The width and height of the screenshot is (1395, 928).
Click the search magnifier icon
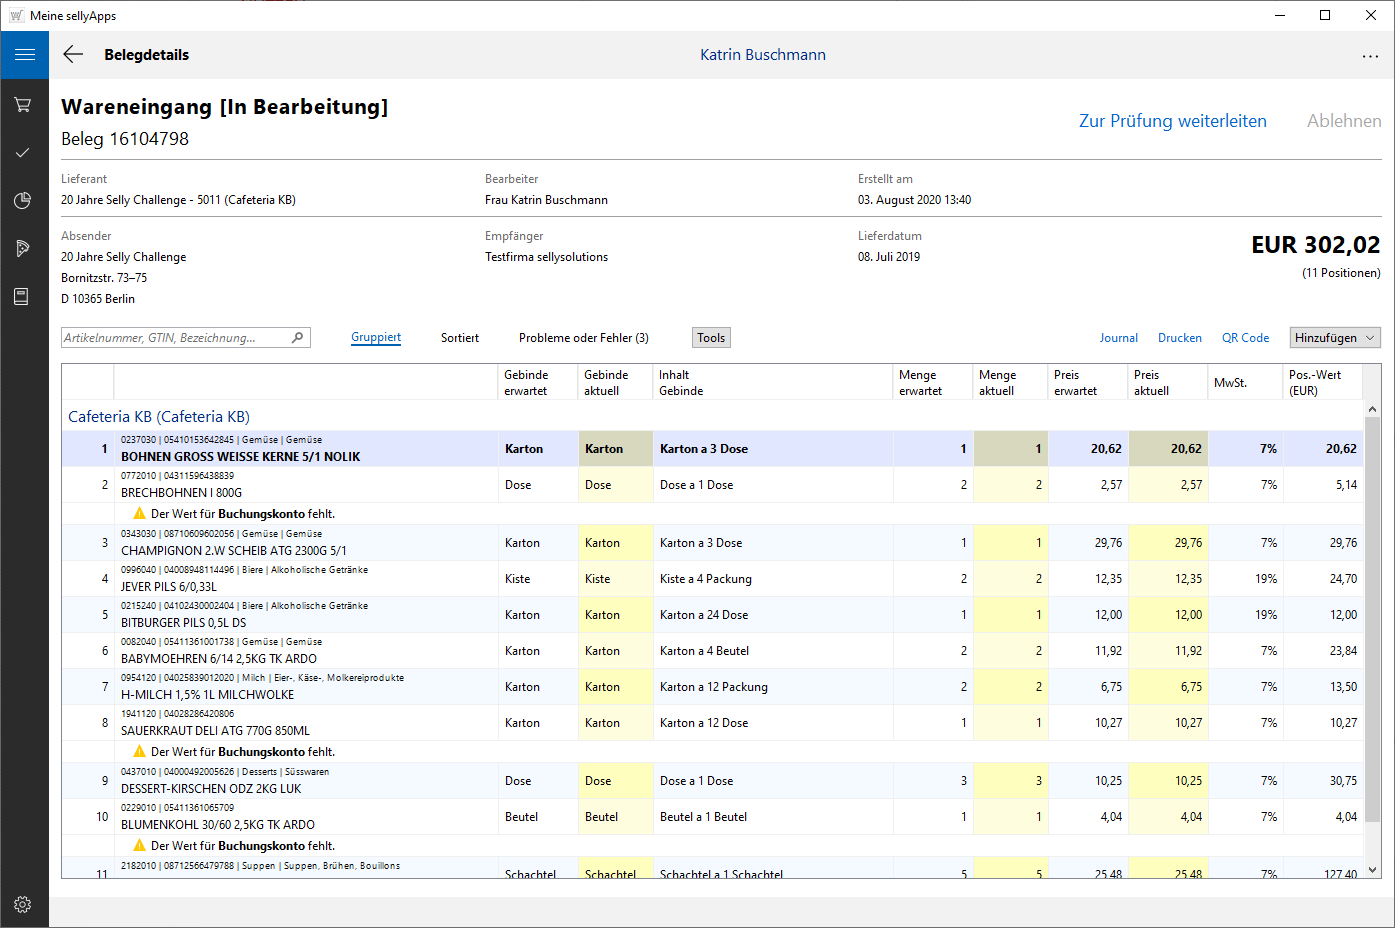coord(297,338)
